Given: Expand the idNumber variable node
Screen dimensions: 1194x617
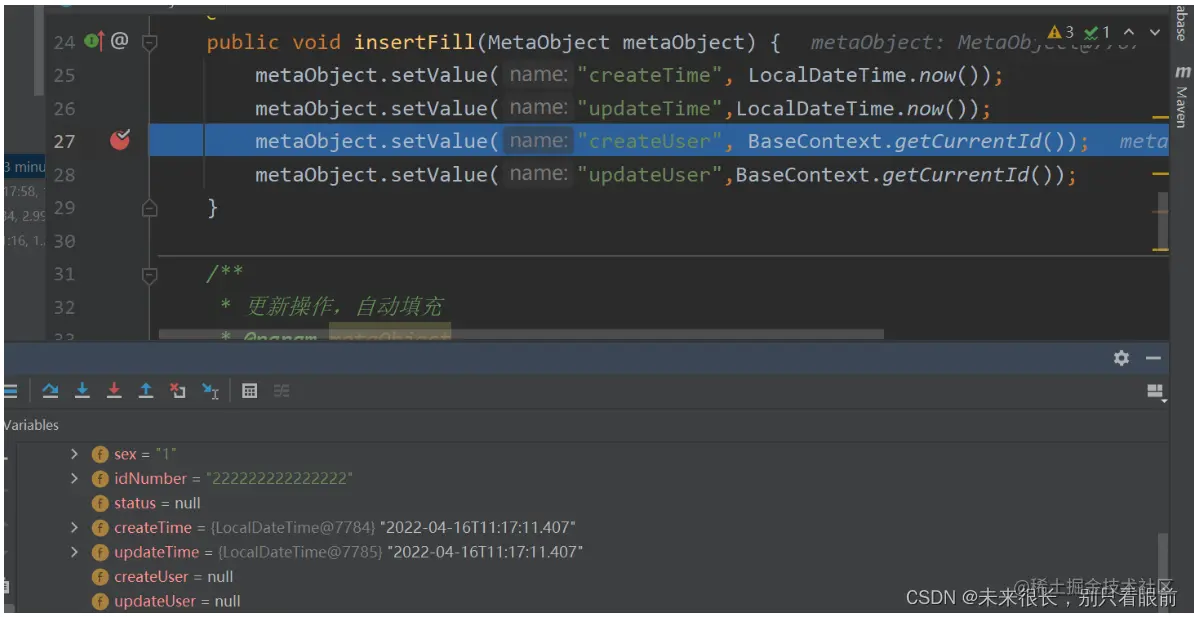Looking at the screenshot, I should point(74,478).
